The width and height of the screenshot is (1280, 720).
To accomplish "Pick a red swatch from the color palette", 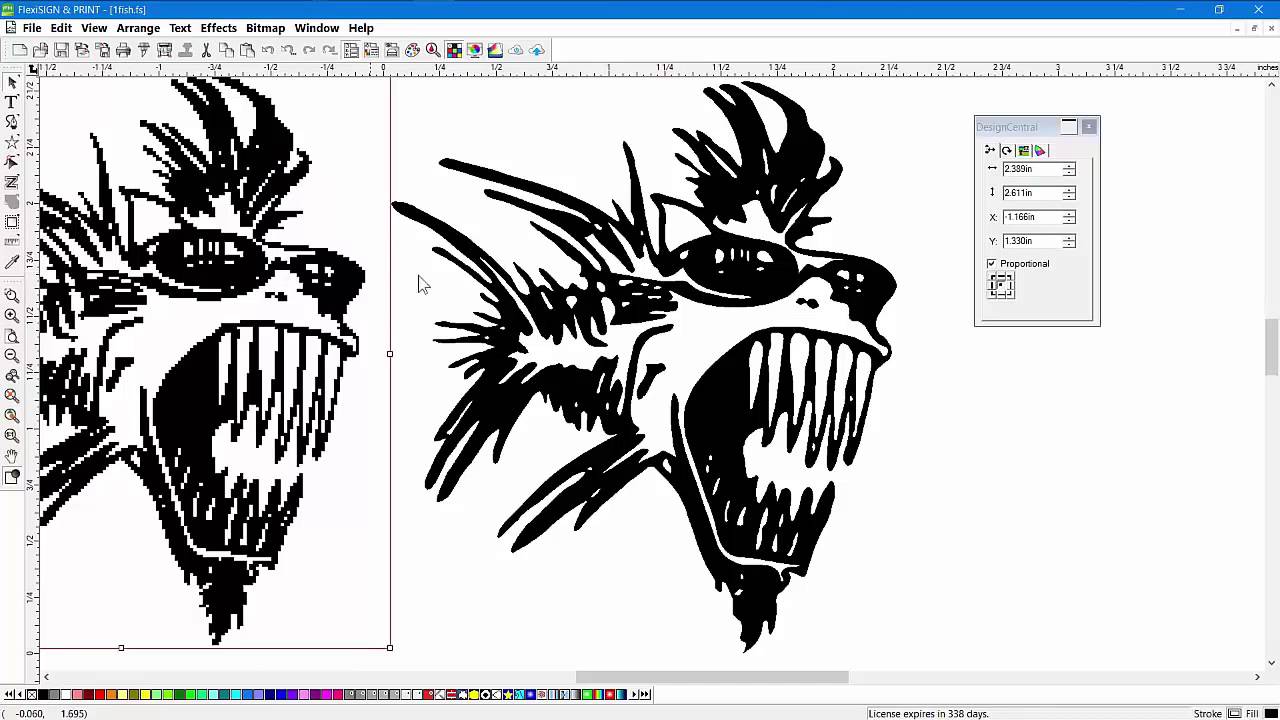I will [99, 694].
